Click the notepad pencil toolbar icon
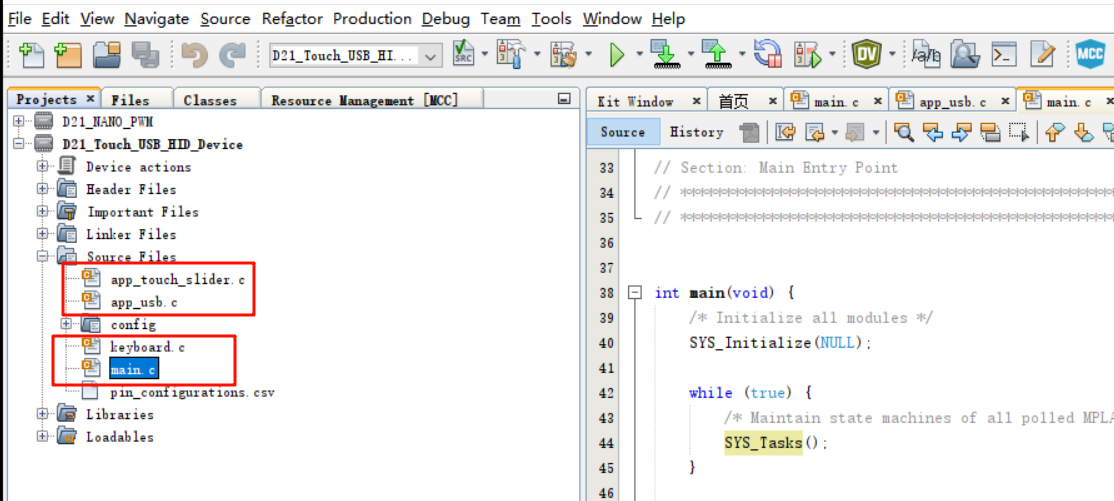The height and width of the screenshot is (501, 1114). point(1043,55)
